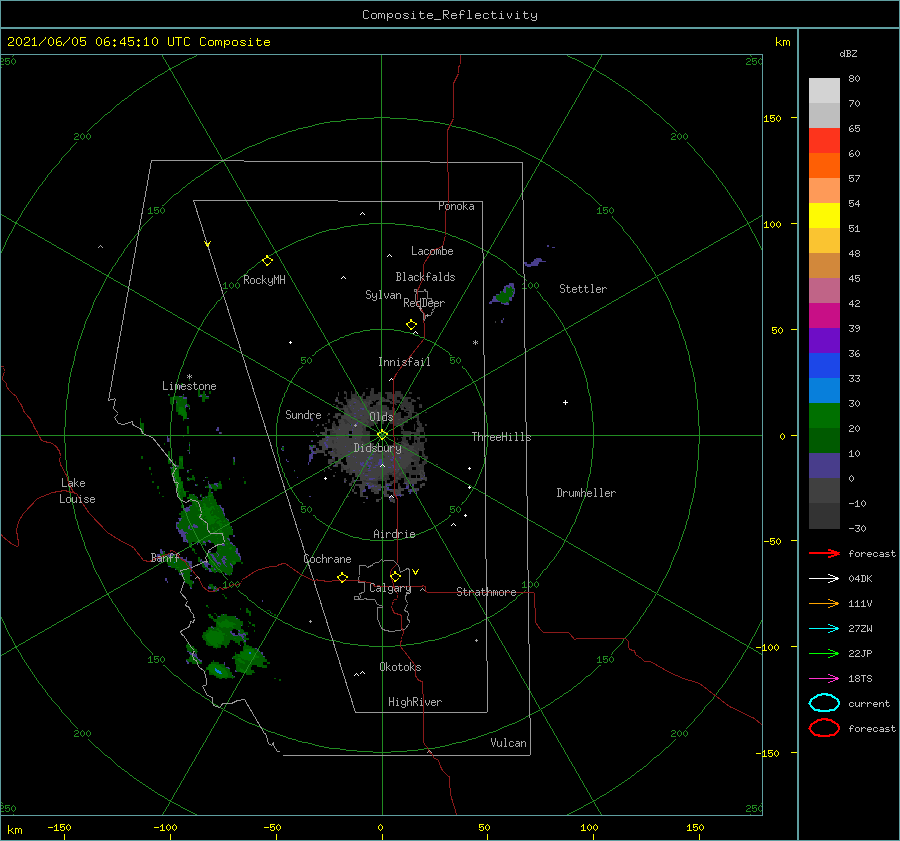Select the 42 dBZ pink color swatch

click(824, 290)
